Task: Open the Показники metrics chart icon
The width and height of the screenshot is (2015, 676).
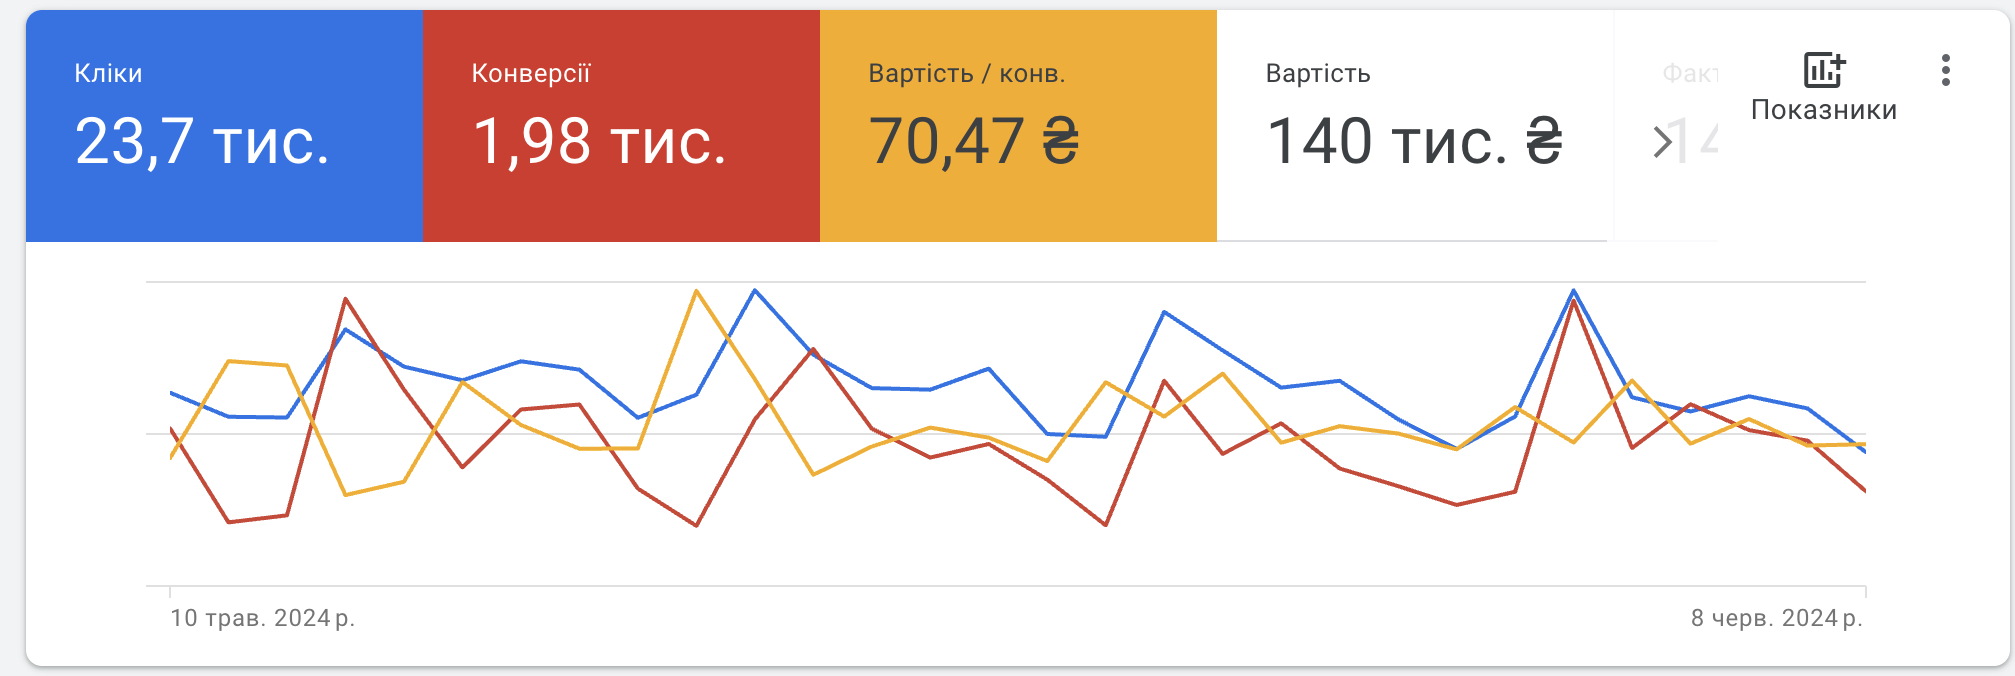Action: click(x=1824, y=70)
